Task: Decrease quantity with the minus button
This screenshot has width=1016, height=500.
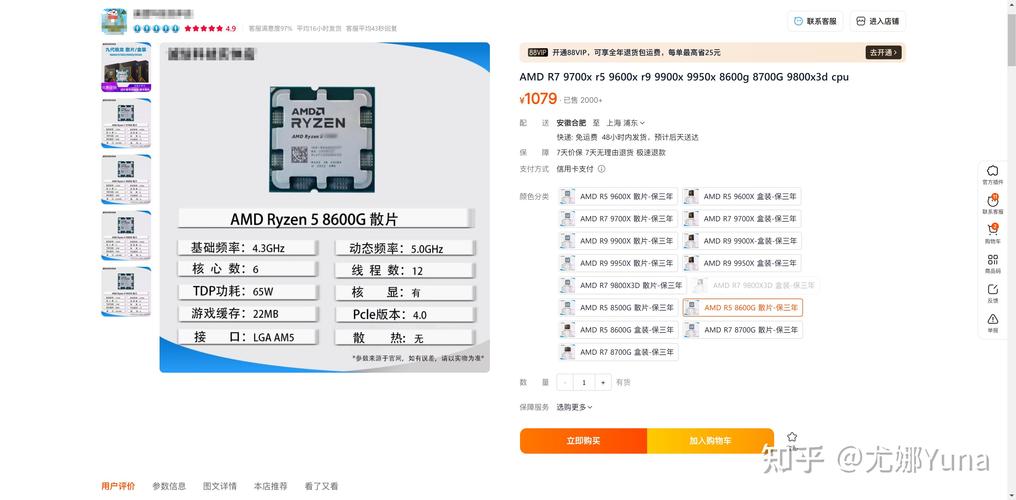Action: pos(565,383)
